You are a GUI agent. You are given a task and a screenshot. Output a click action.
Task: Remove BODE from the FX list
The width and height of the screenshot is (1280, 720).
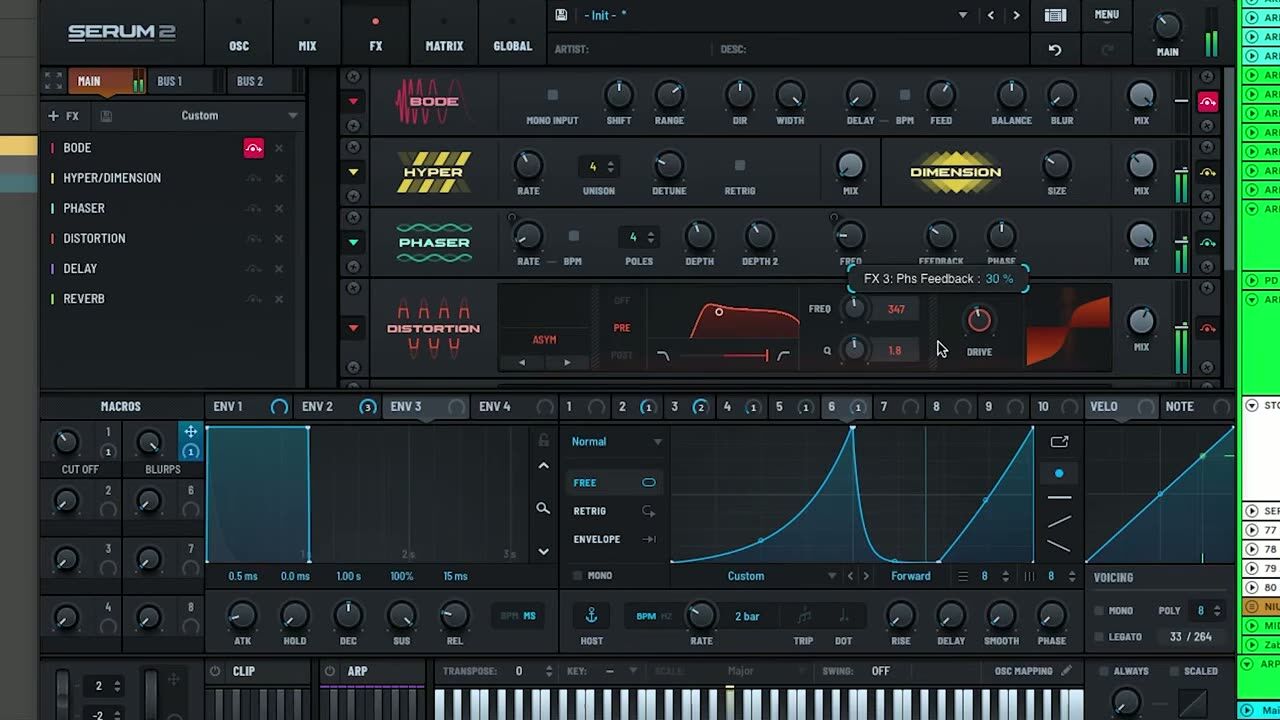tap(279, 148)
